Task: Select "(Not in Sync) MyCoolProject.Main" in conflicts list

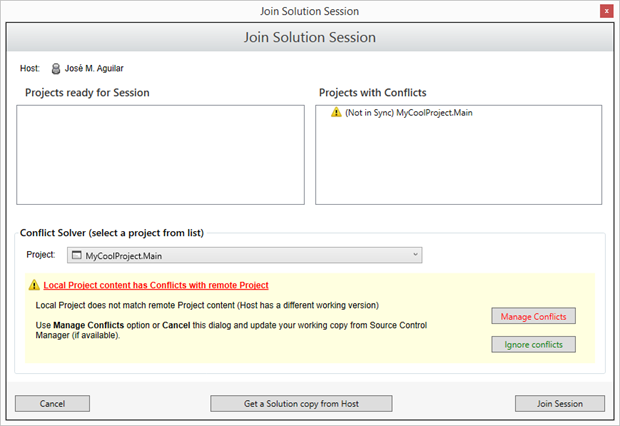Action: point(408,113)
